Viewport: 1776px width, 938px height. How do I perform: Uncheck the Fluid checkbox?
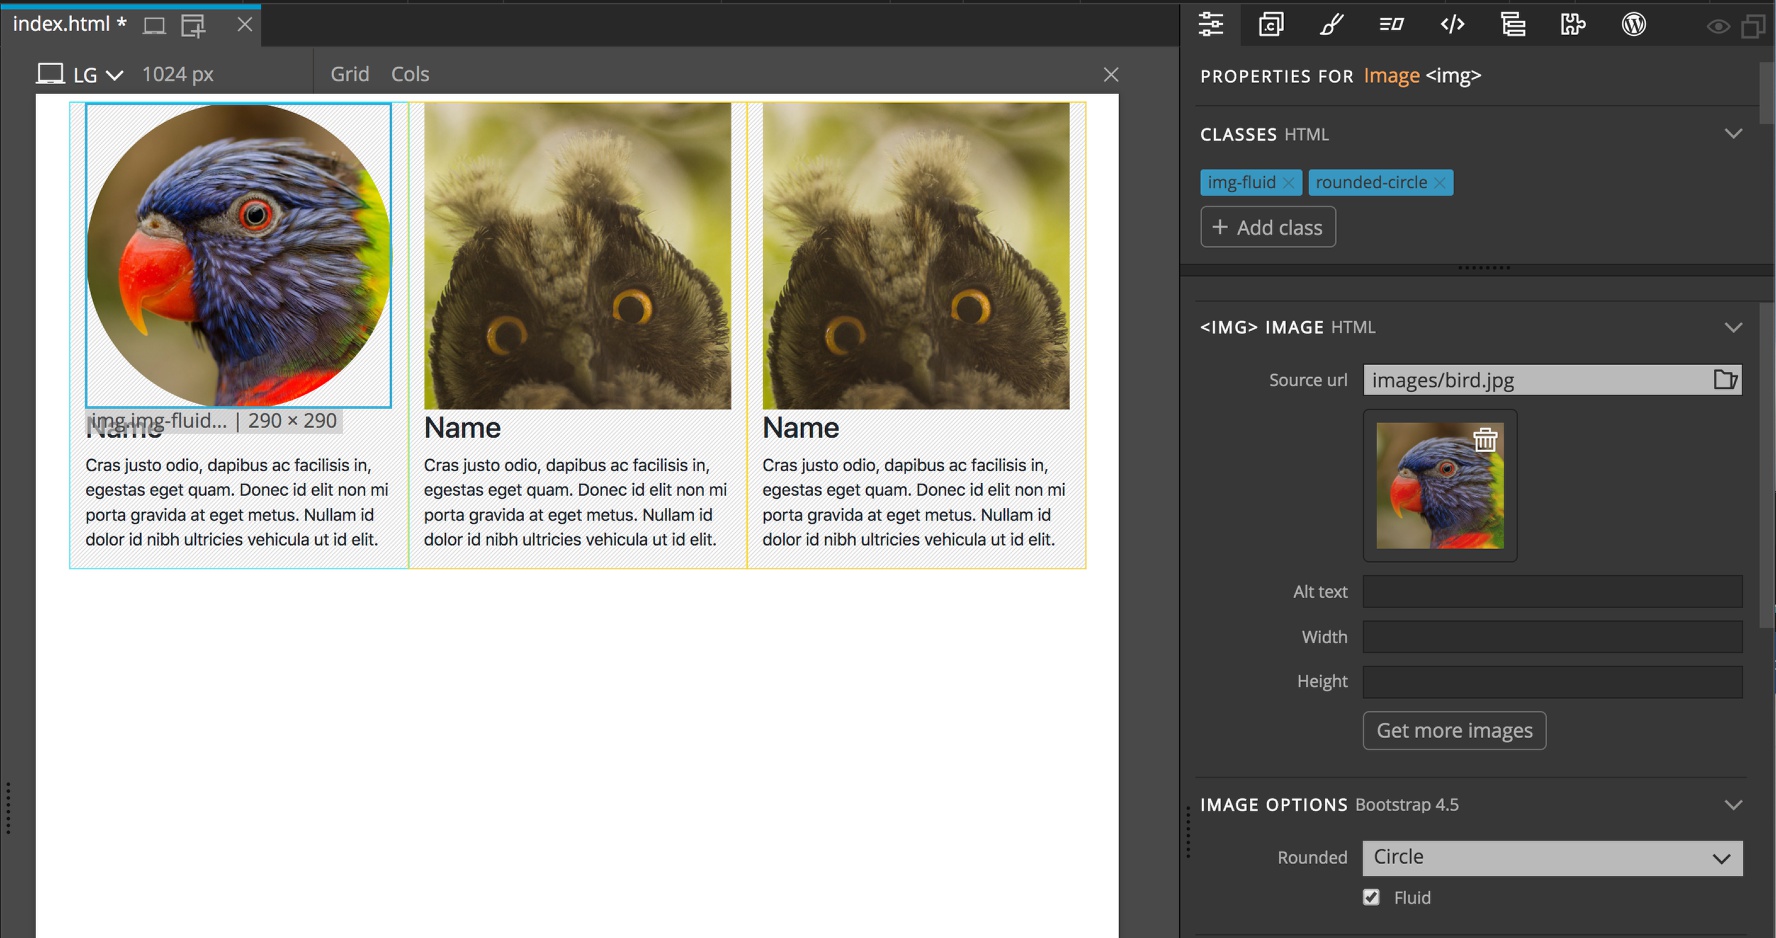(1371, 898)
